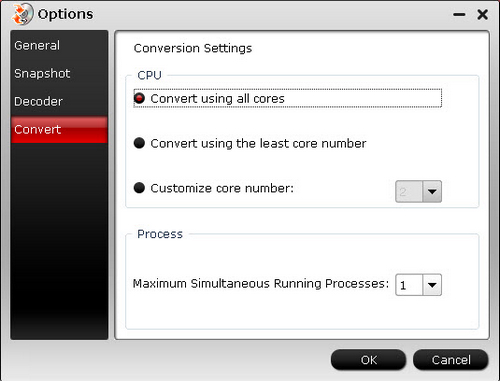Minimize the Options window

(459, 15)
